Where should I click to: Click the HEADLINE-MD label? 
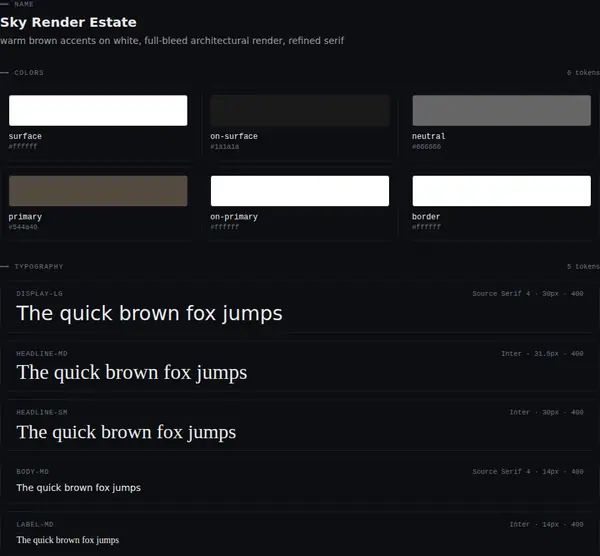42,354
